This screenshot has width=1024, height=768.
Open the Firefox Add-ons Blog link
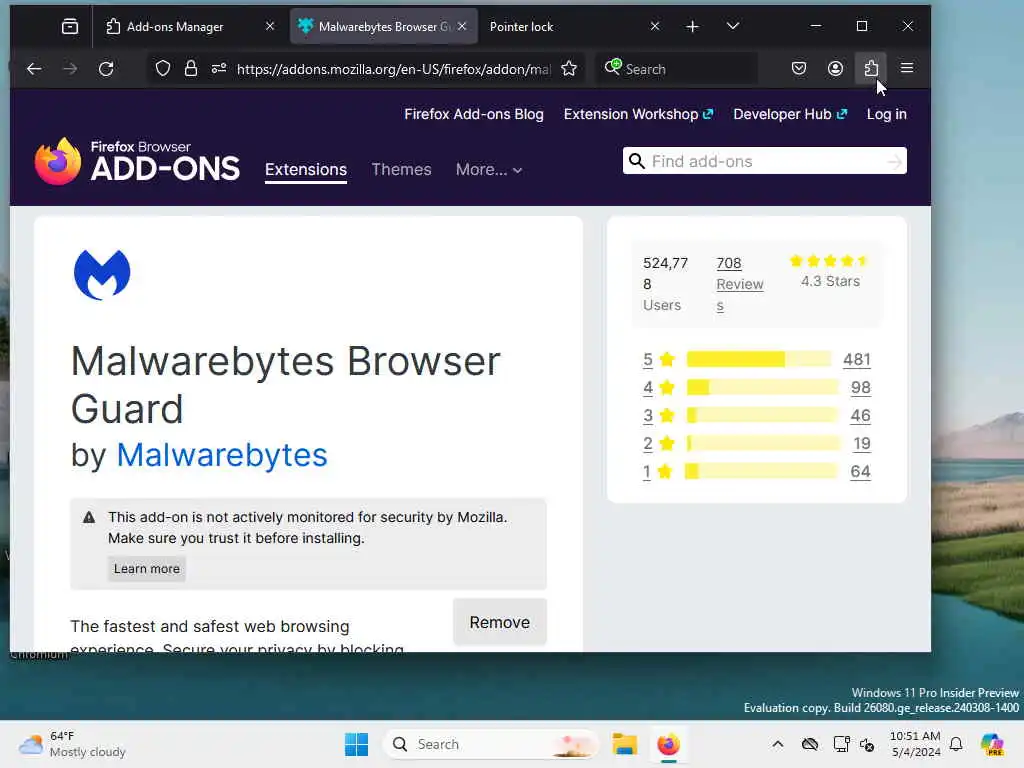pyautogui.click(x=473, y=114)
